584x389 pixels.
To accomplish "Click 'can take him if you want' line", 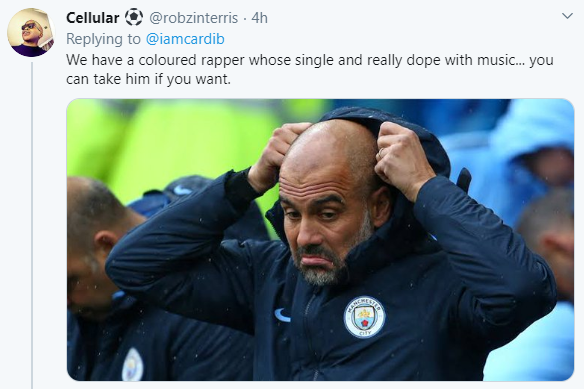I will coord(148,79).
